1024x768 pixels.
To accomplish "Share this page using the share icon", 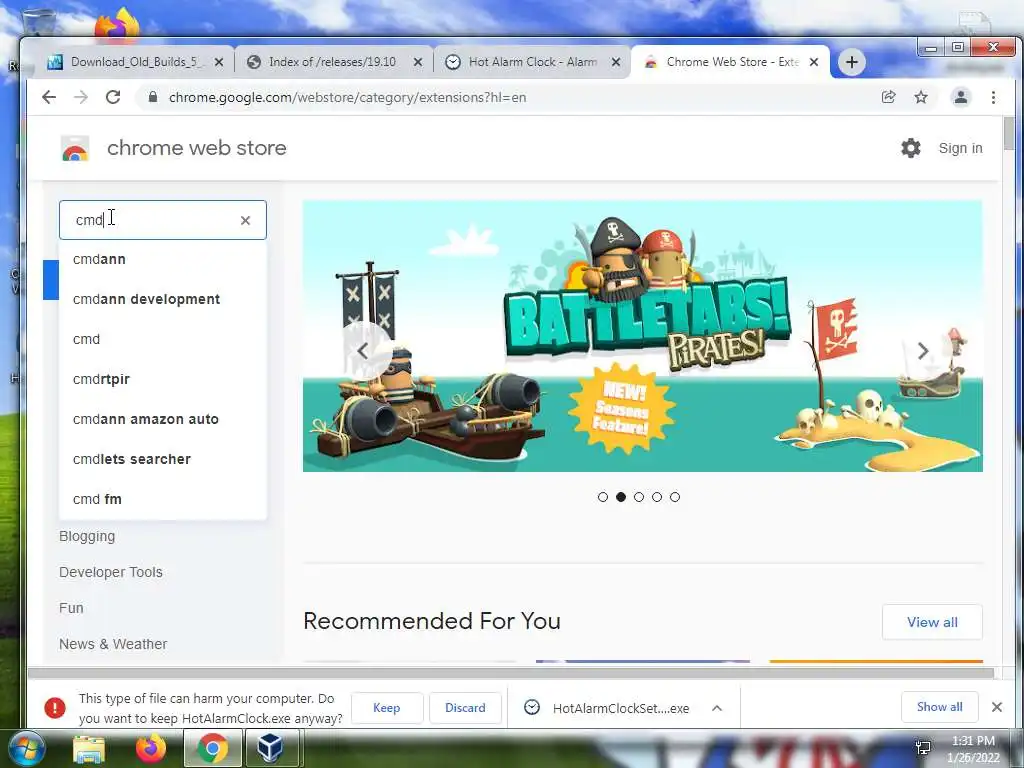I will tap(888, 97).
